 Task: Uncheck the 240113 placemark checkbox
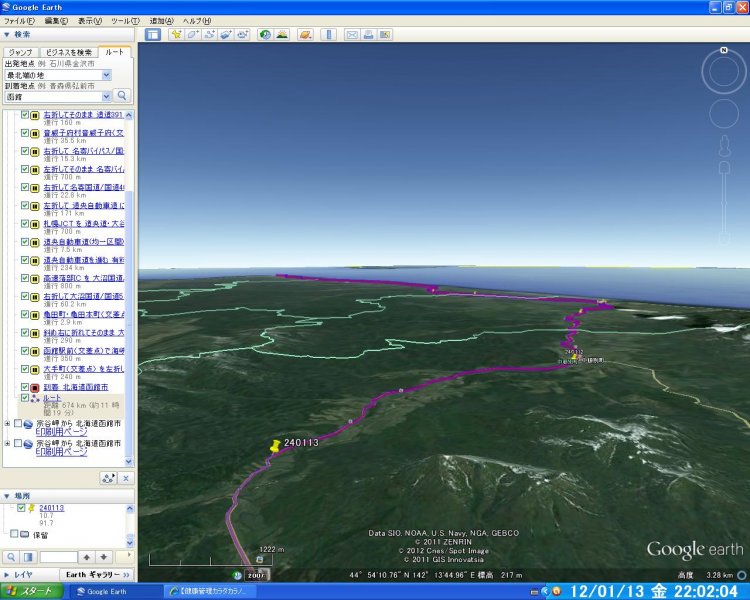point(21,508)
